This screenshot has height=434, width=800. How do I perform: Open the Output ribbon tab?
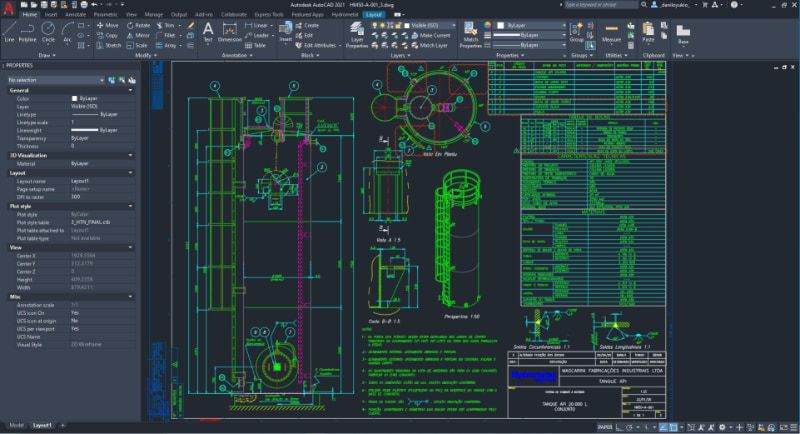pyautogui.click(x=179, y=15)
